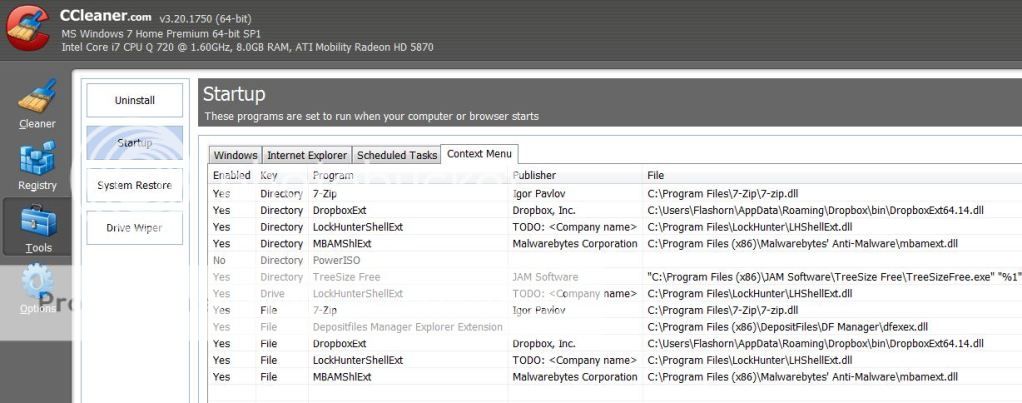Select the Drive LockHunterShellExt row
This screenshot has height=403, width=1022.
615,293
